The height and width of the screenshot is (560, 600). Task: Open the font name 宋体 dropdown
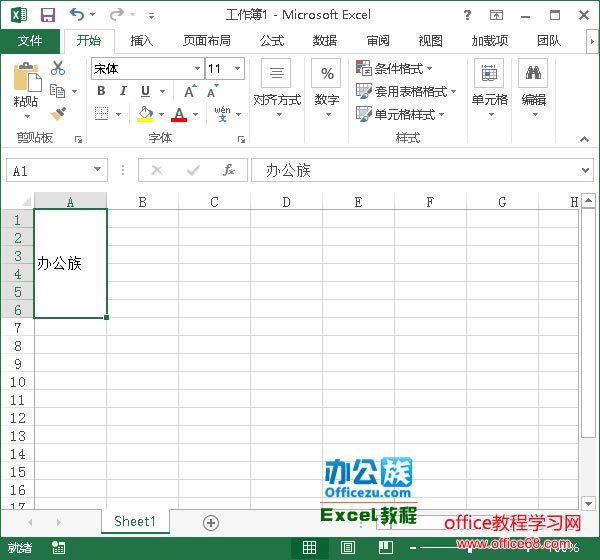coord(197,69)
